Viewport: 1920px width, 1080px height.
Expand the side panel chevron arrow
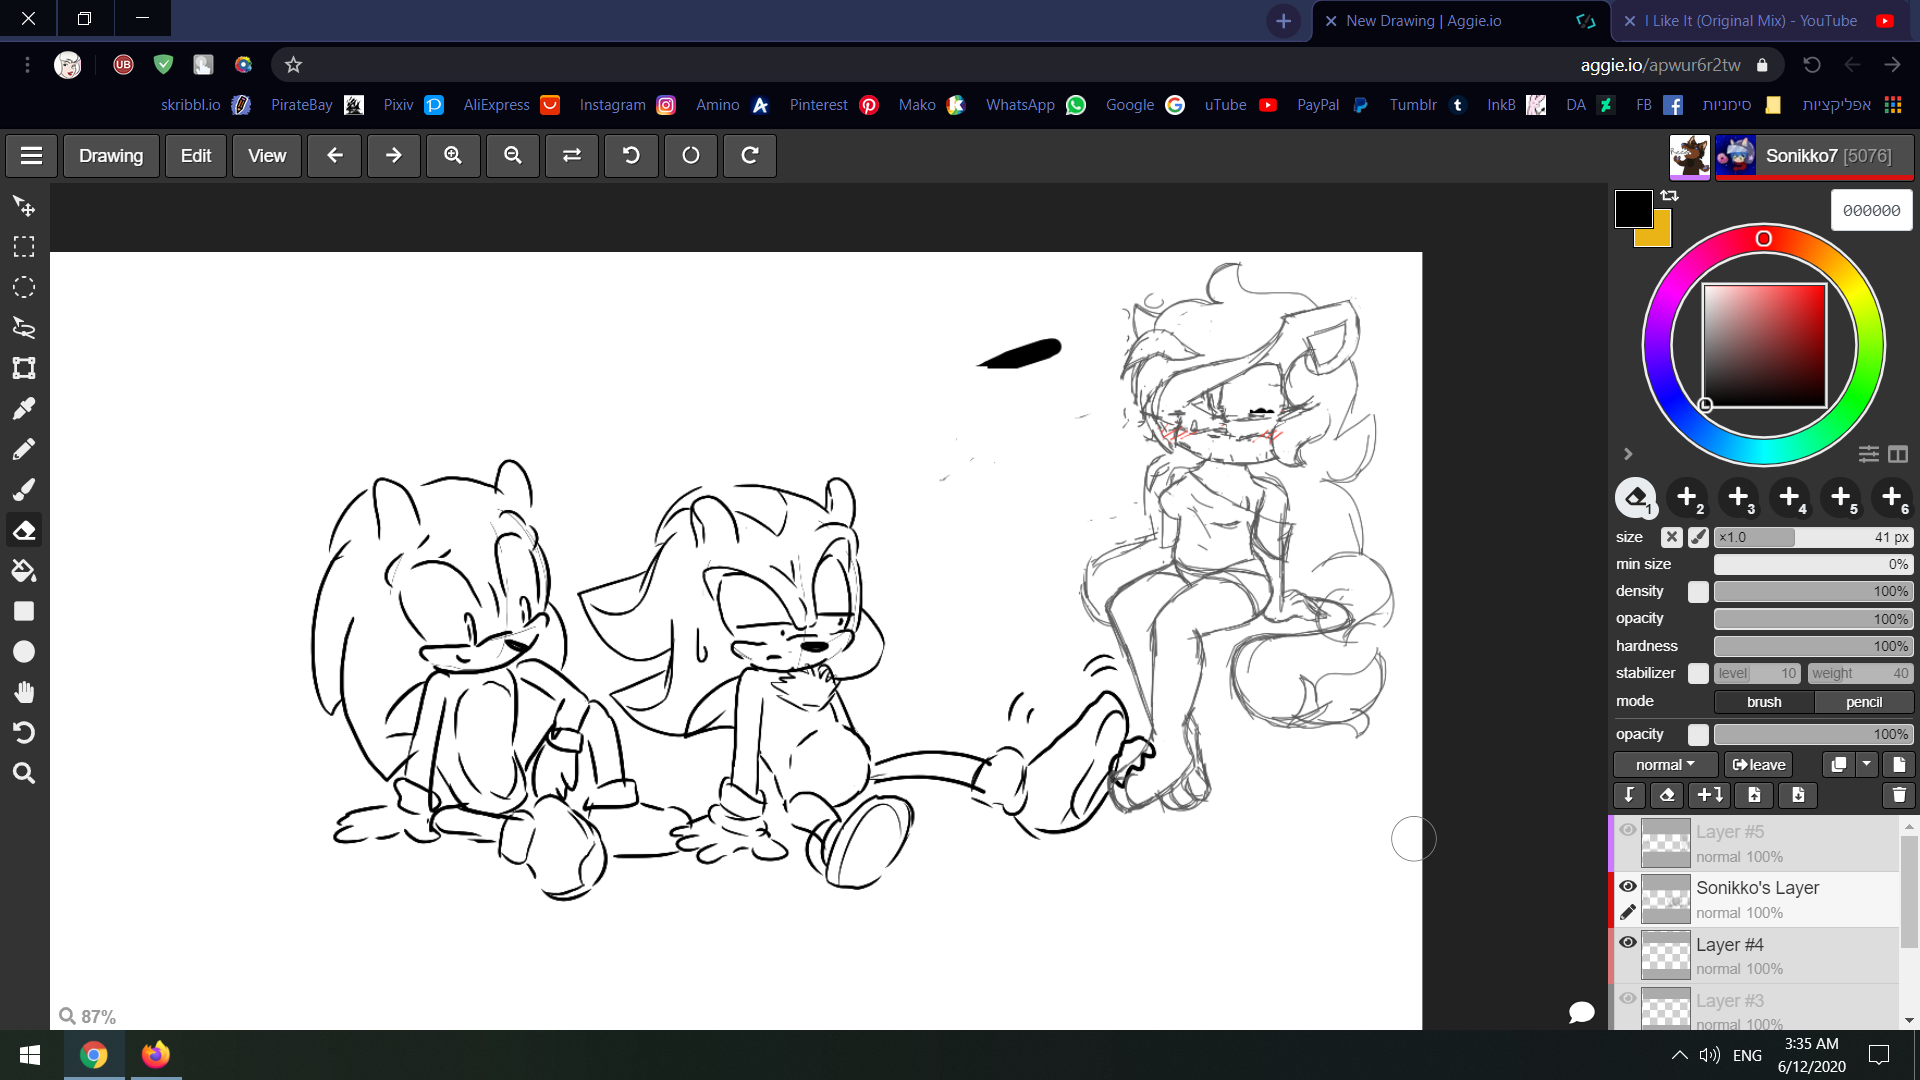(1628, 454)
